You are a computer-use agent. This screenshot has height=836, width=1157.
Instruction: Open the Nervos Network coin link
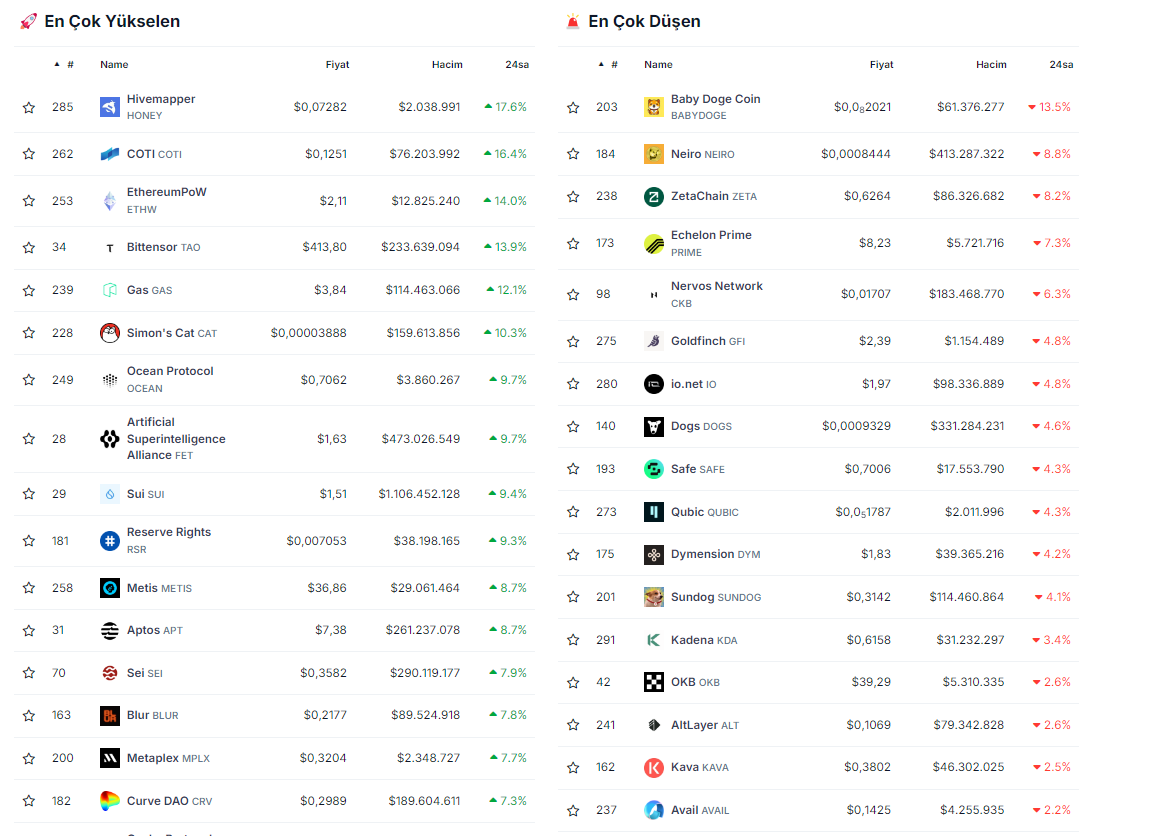716,286
